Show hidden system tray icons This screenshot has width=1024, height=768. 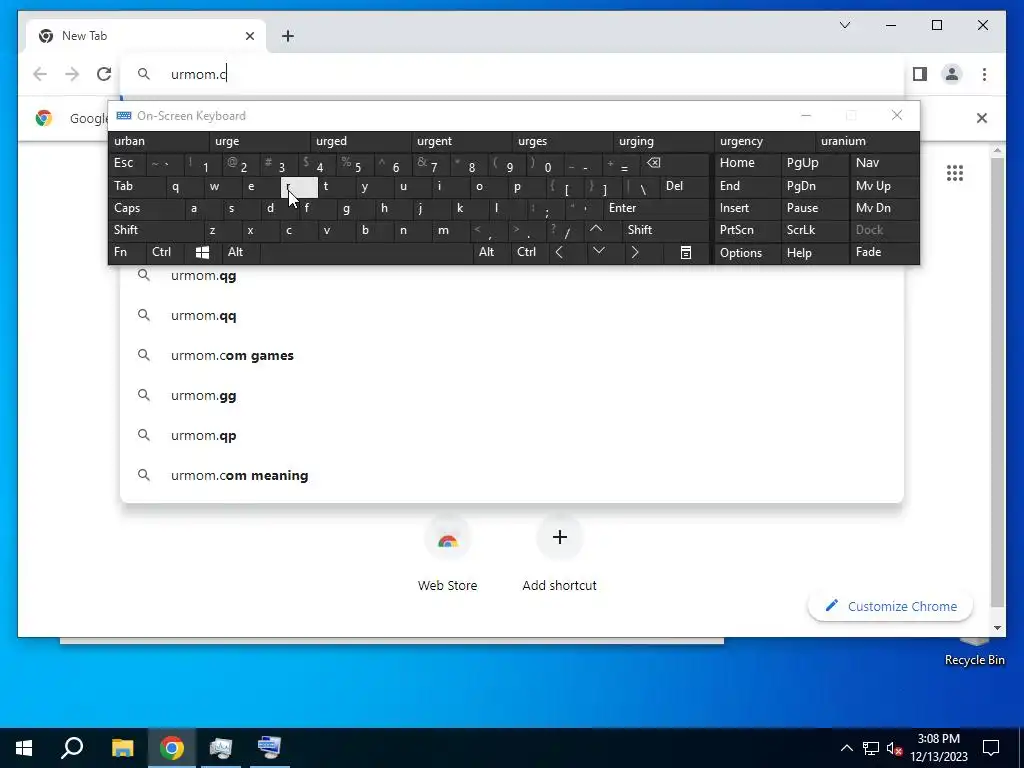[846, 748]
